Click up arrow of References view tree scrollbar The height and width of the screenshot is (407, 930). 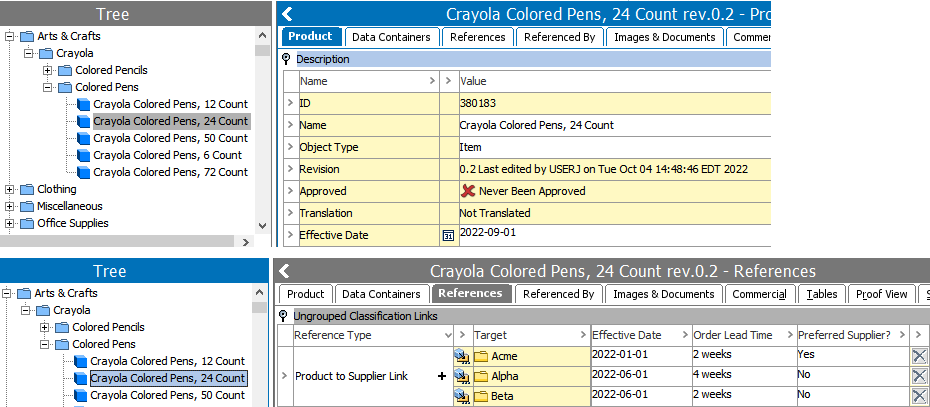pyautogui.click(x=260, y=292)
